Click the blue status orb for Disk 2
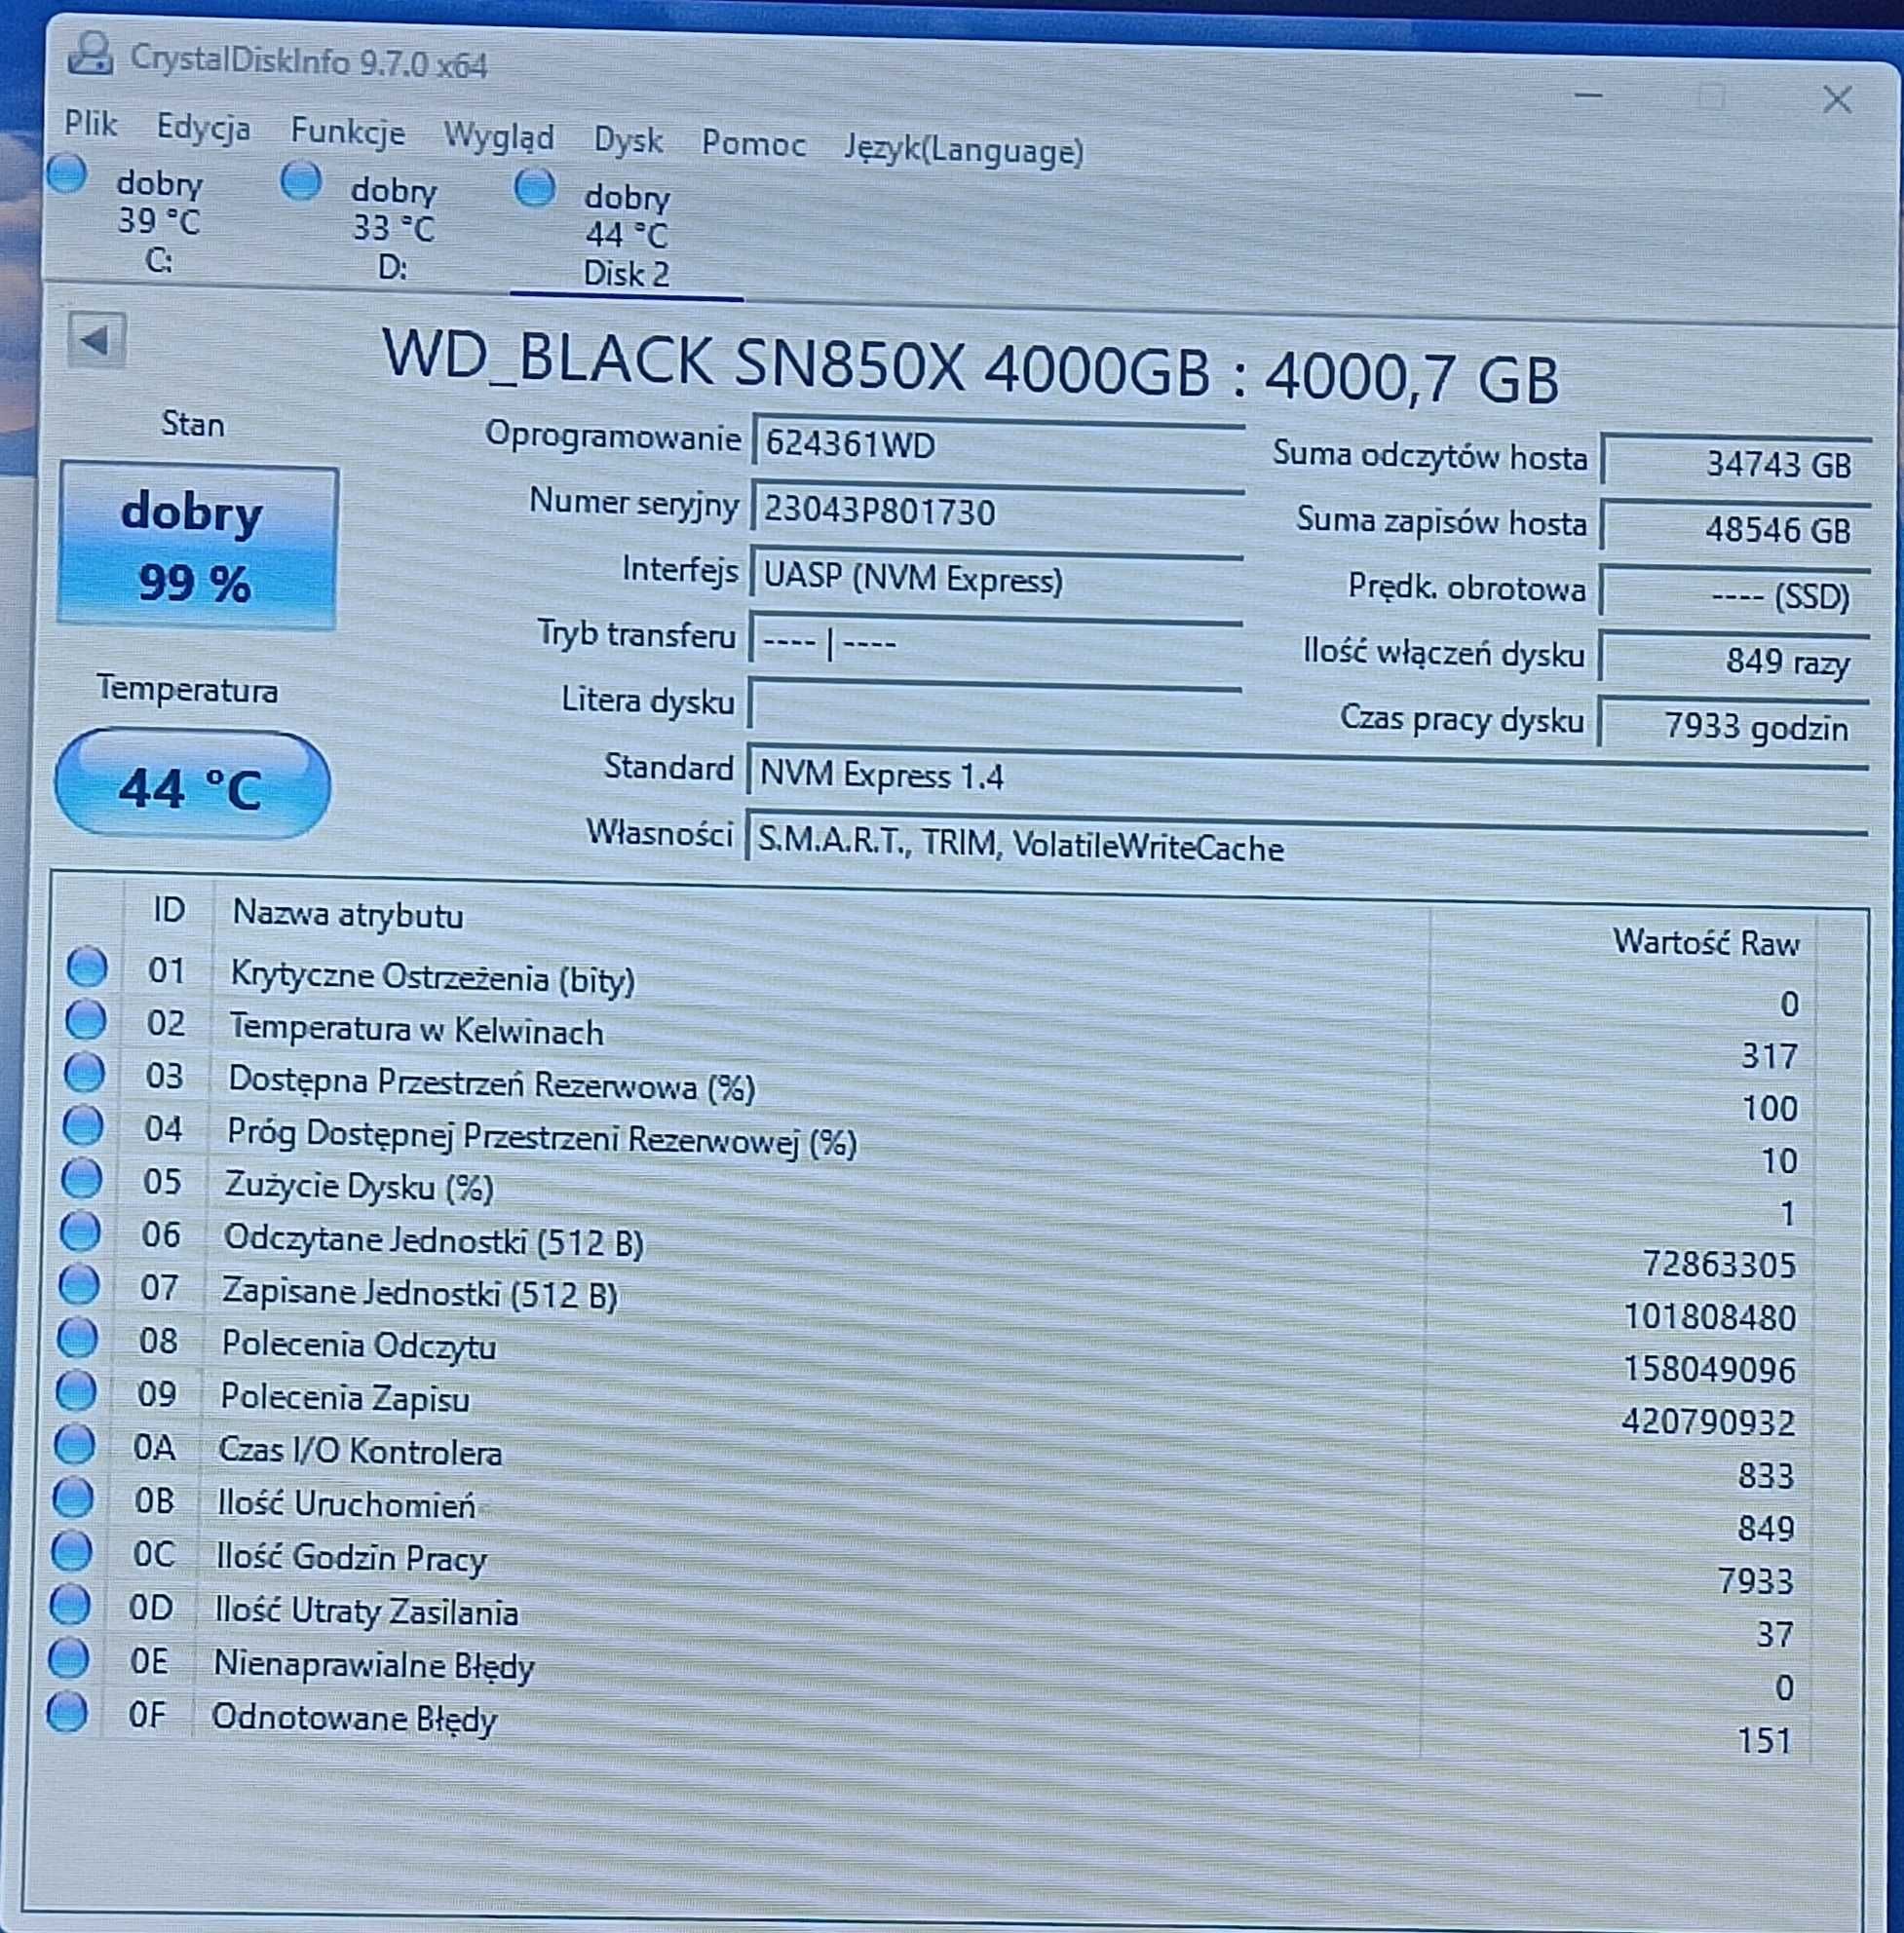 (x=535, y=187)
